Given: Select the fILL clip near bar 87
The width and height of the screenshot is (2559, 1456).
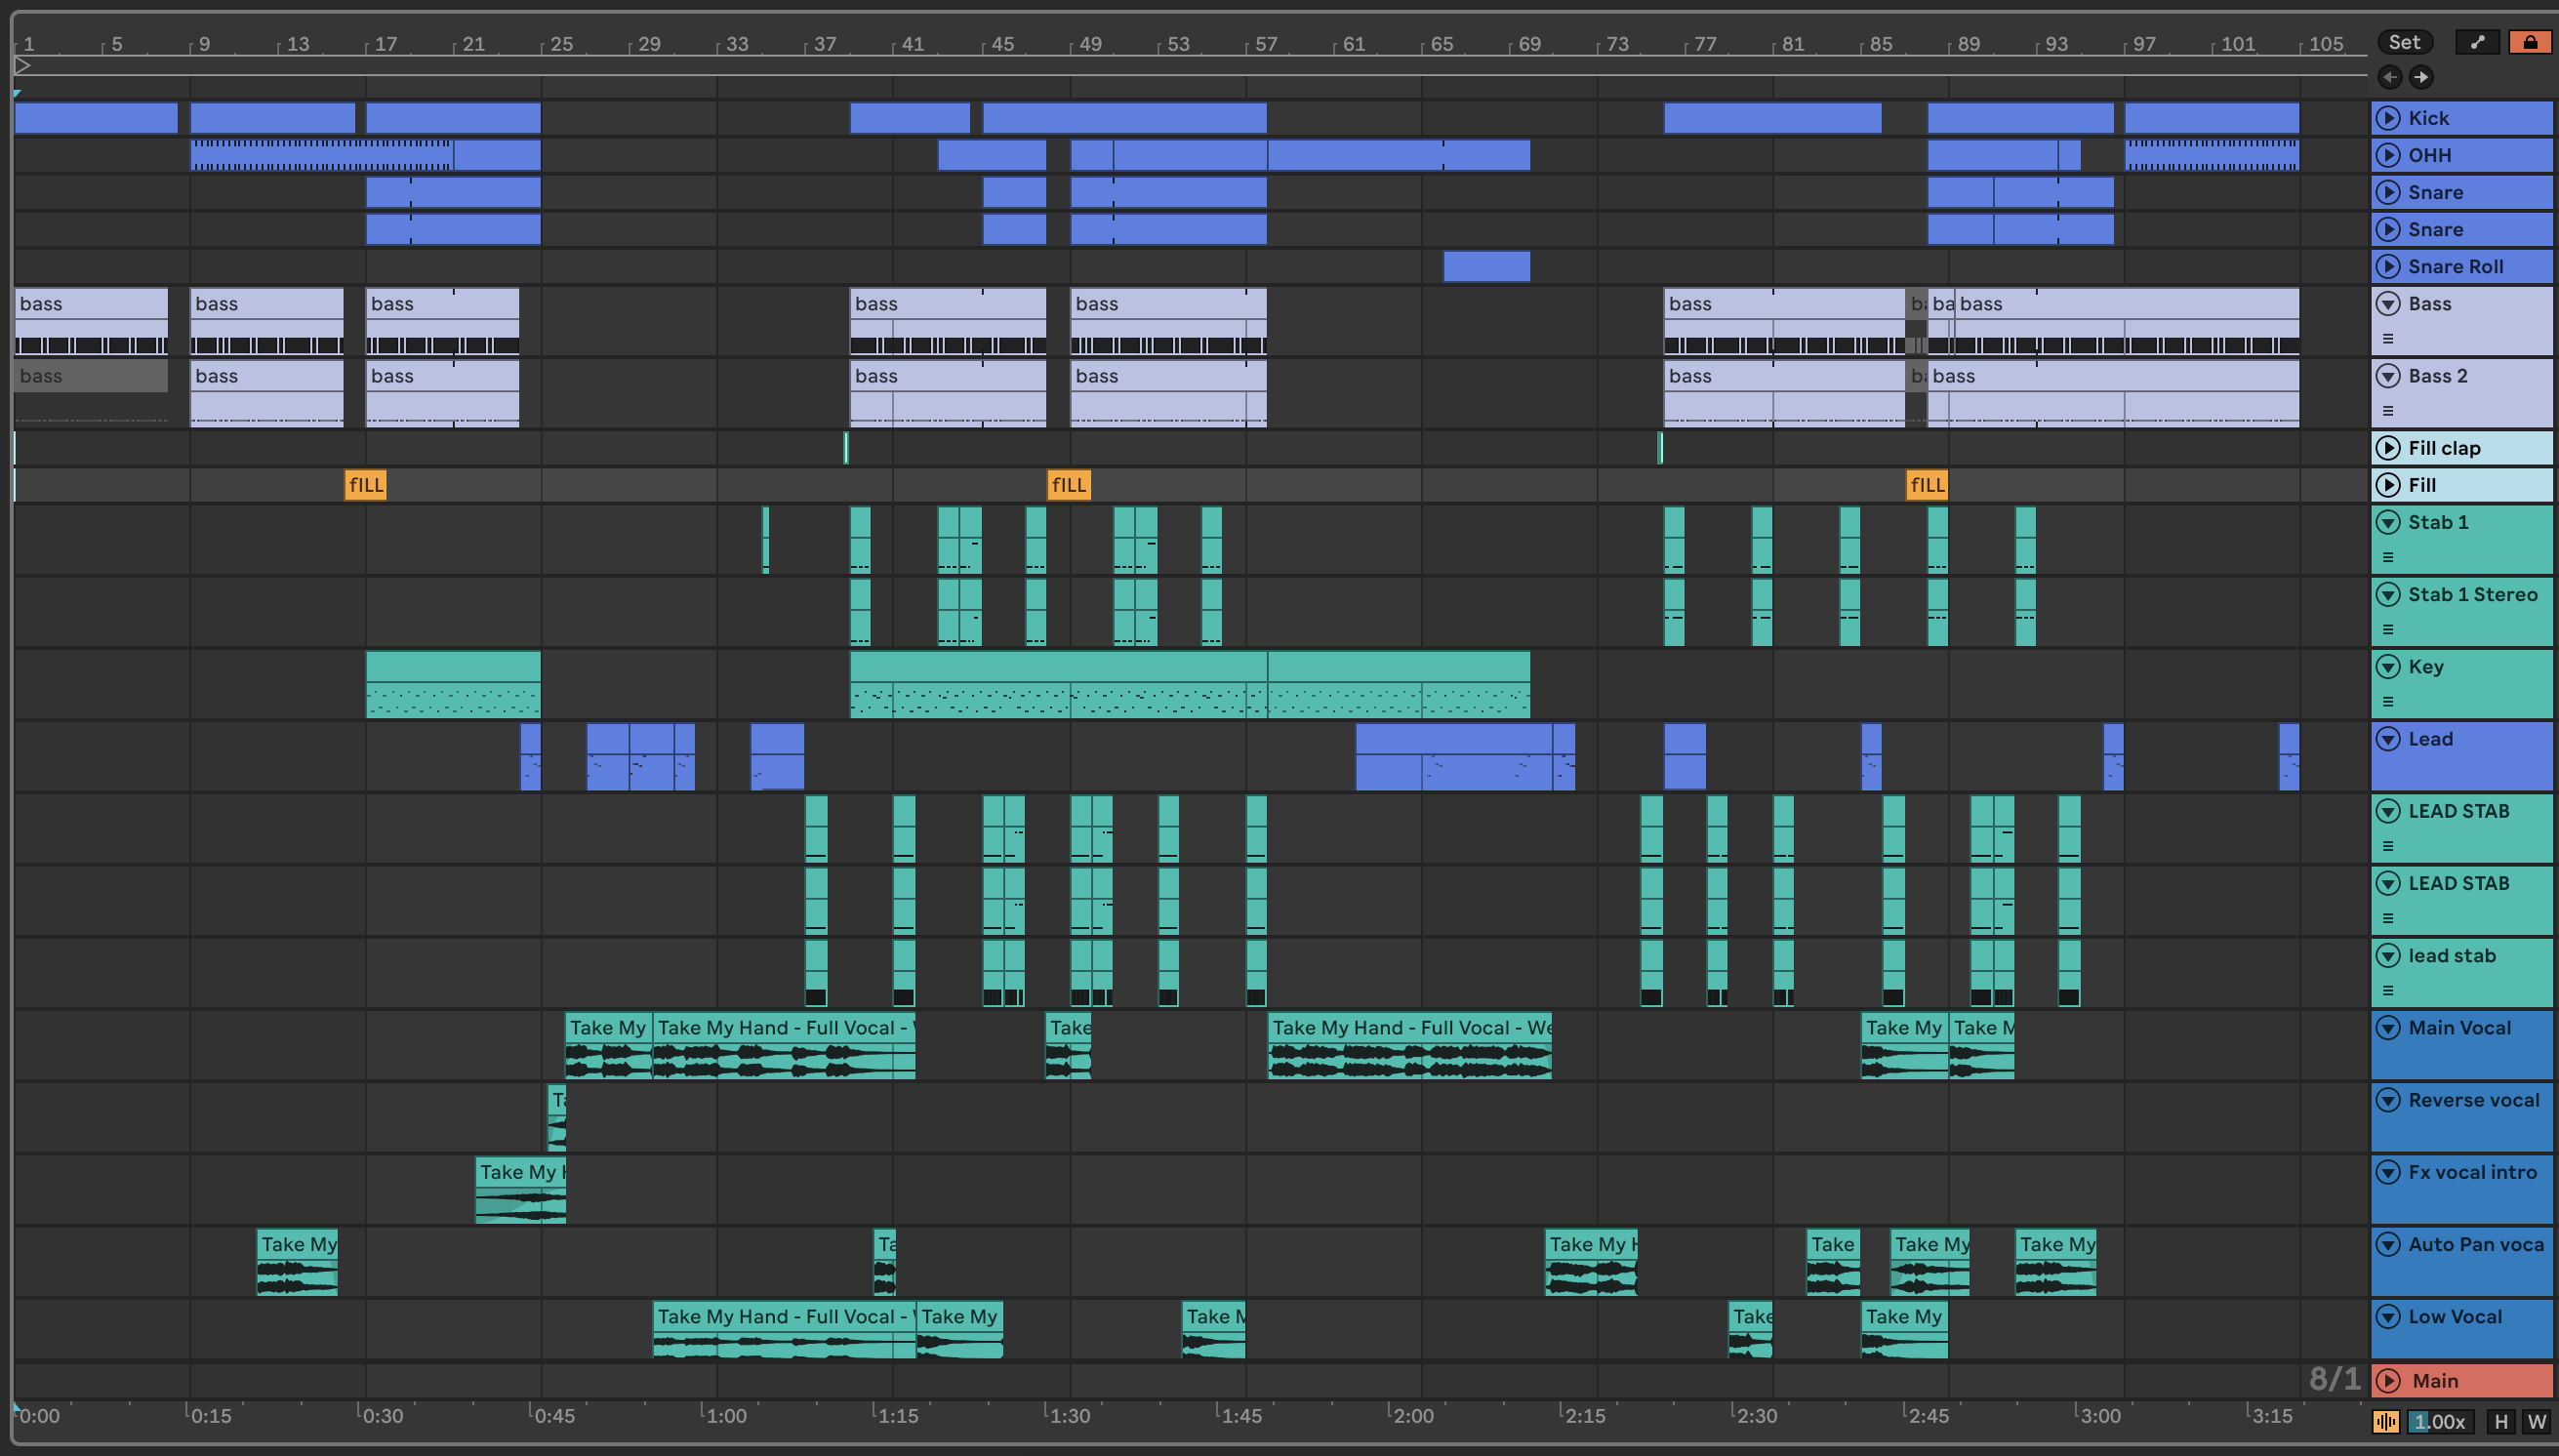Looking at the screenshot, I should click(x=1927, y=485).
